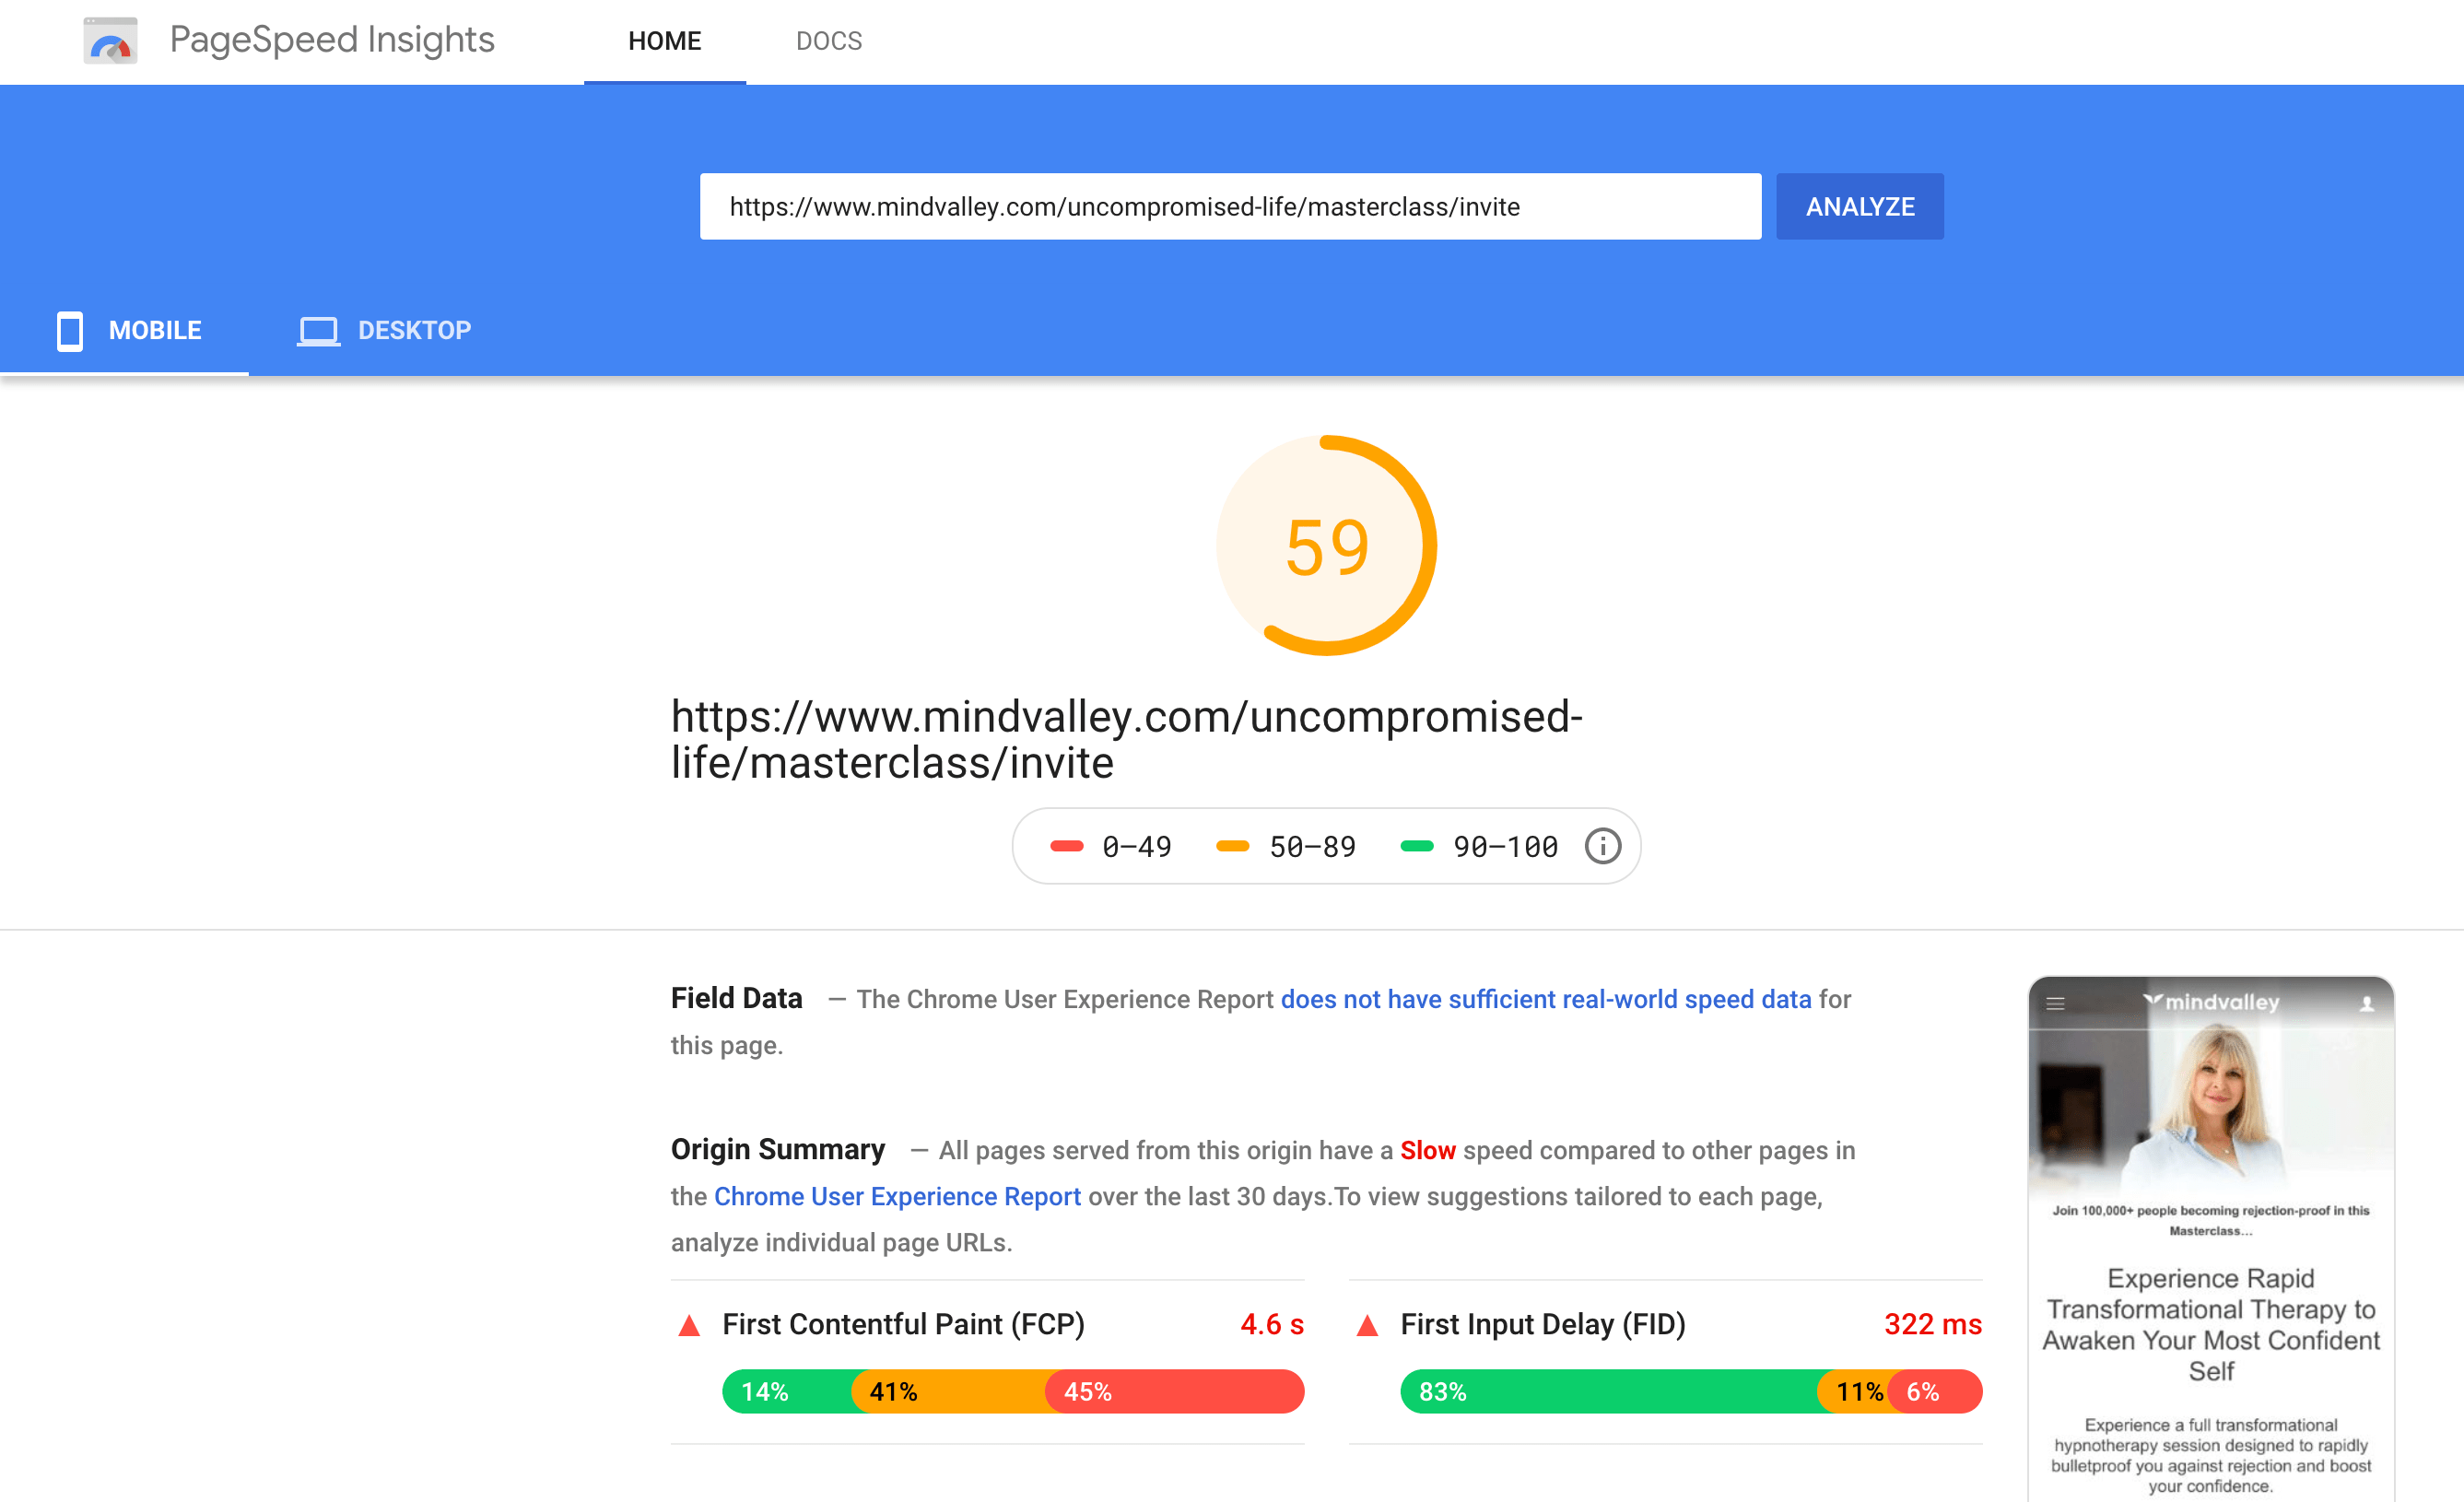
Task: Click the URL input field
Action: tap(1229, 207)
